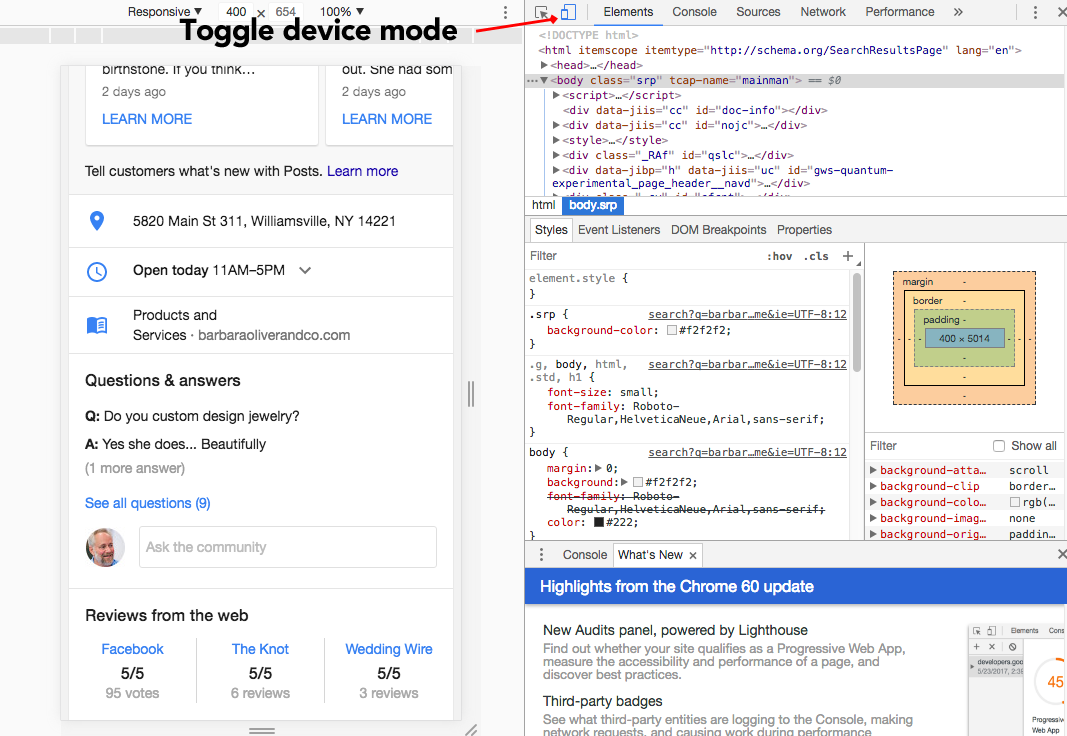Select the Elements tab

click(627, 12)
